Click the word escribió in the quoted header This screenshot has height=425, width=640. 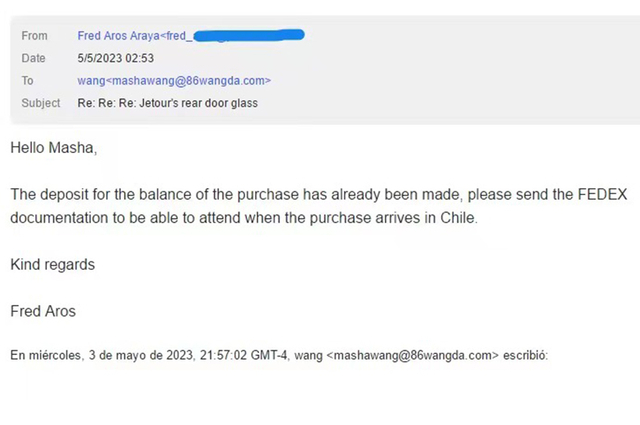coord(525,355)
